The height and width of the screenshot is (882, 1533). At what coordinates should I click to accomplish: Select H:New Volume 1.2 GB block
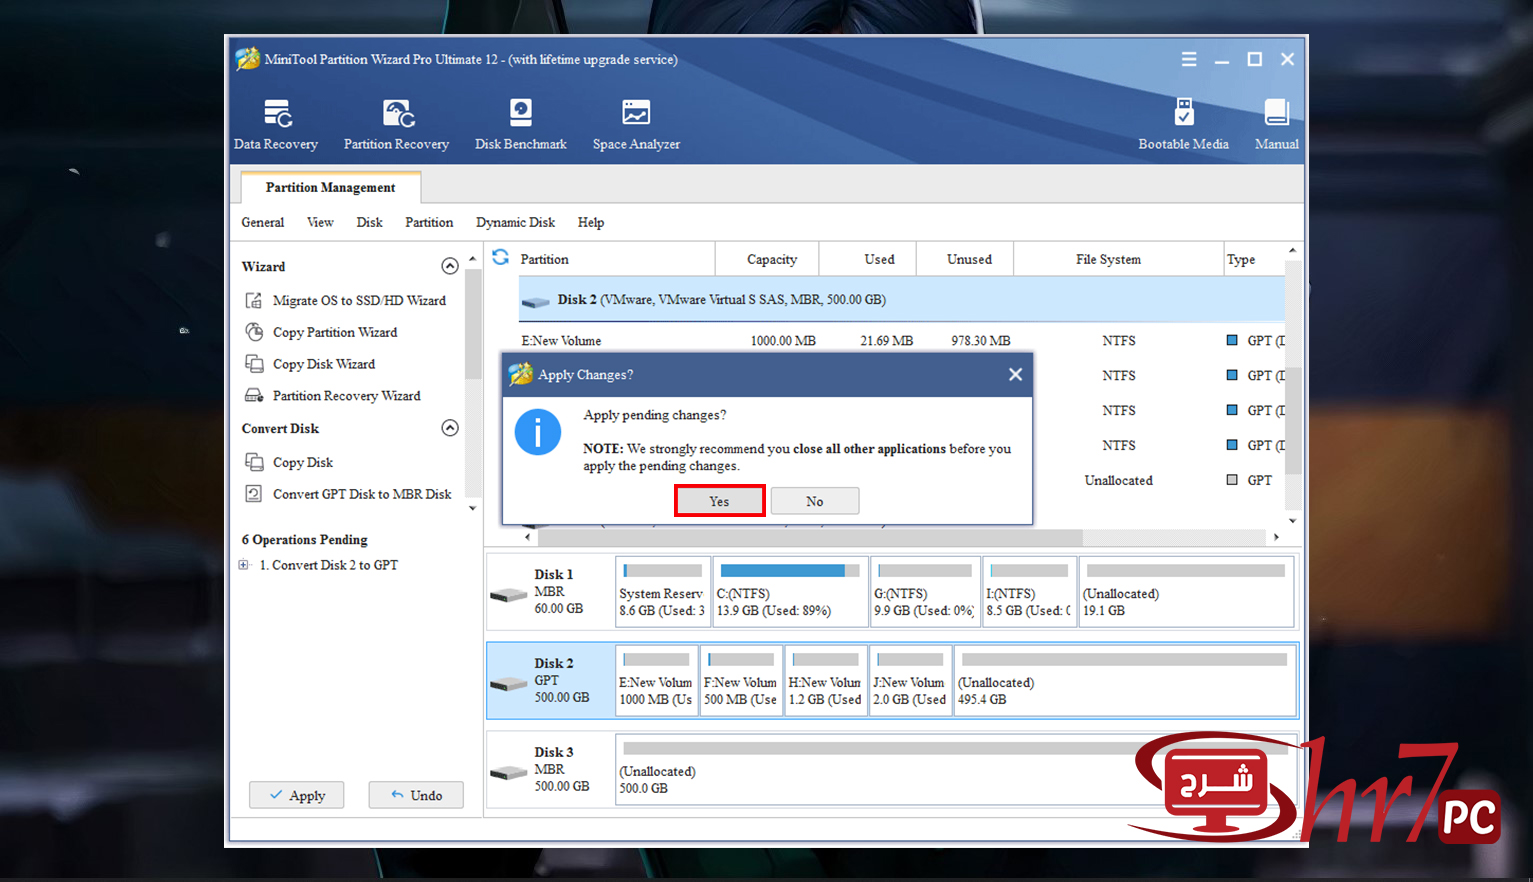pyautogui.click(x=825, y=681)
